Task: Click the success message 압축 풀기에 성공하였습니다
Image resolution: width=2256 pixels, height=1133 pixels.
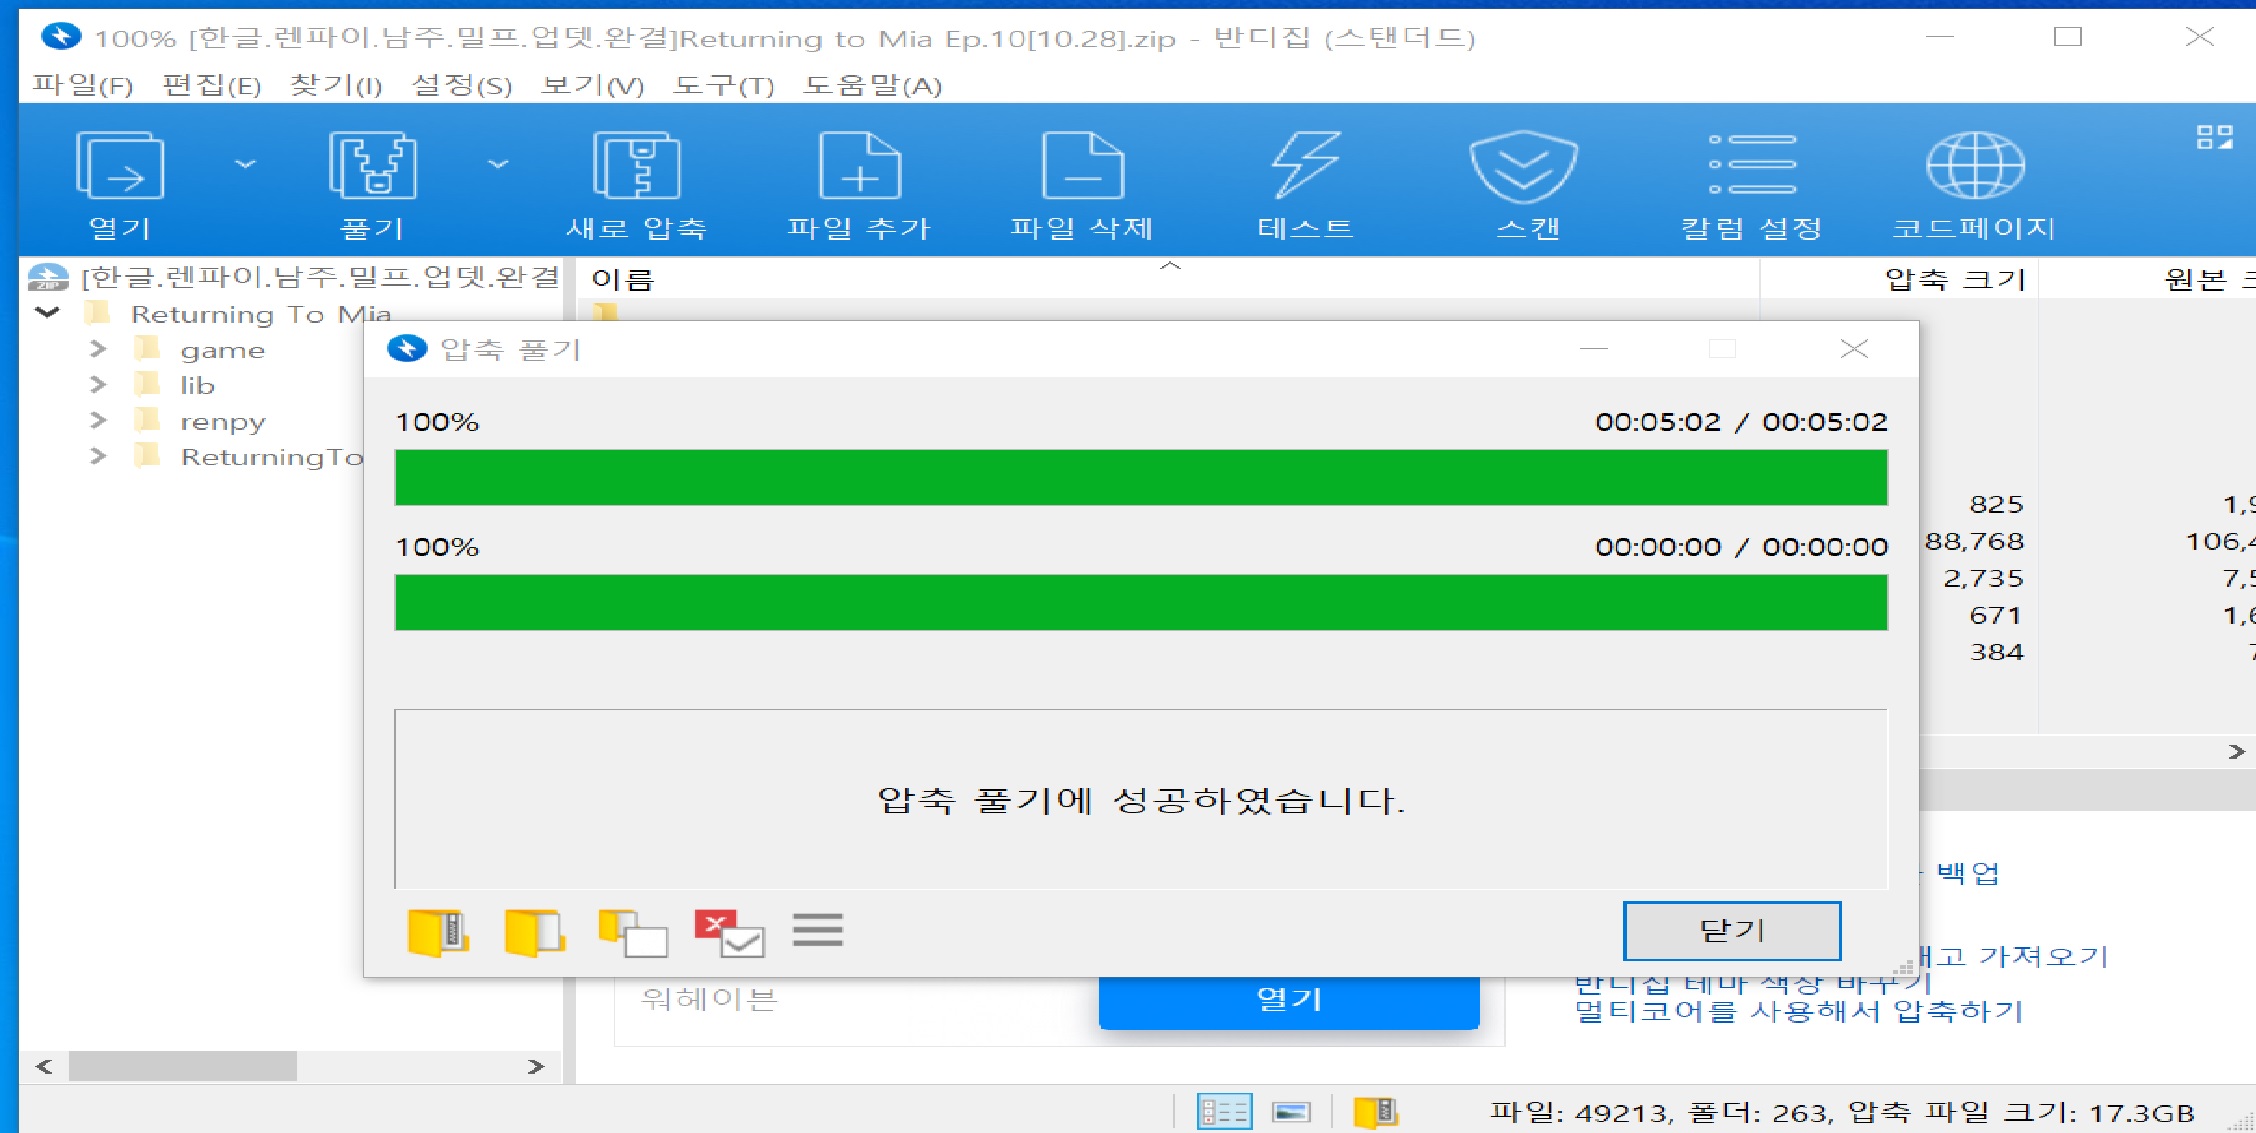Action: point(1141,800)
